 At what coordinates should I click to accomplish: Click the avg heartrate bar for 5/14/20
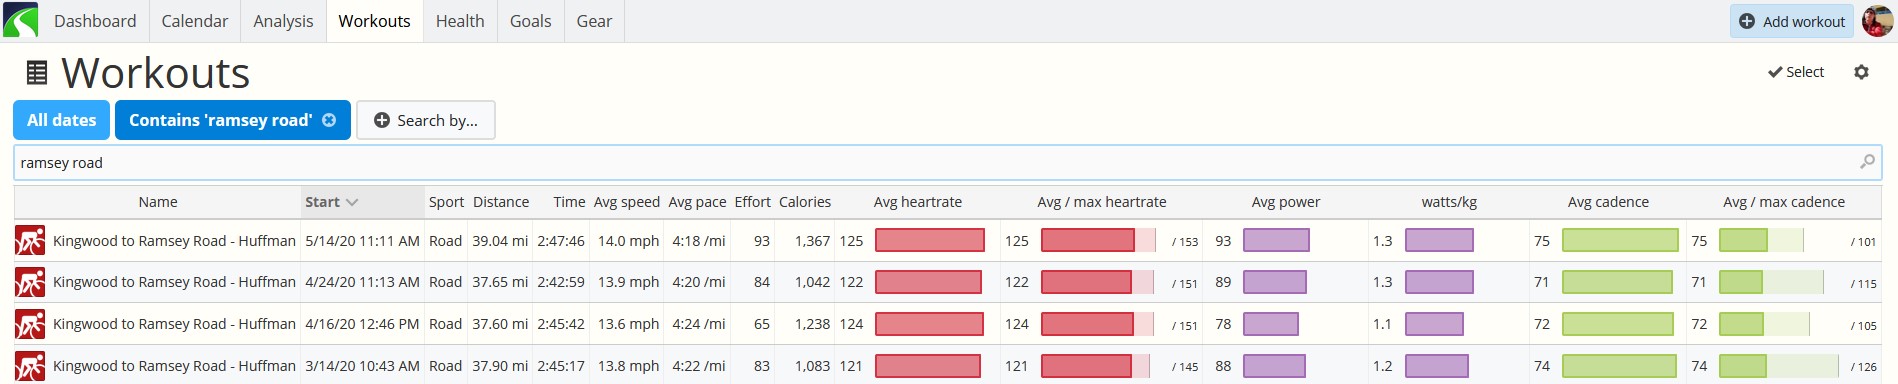tap(930, 241)
